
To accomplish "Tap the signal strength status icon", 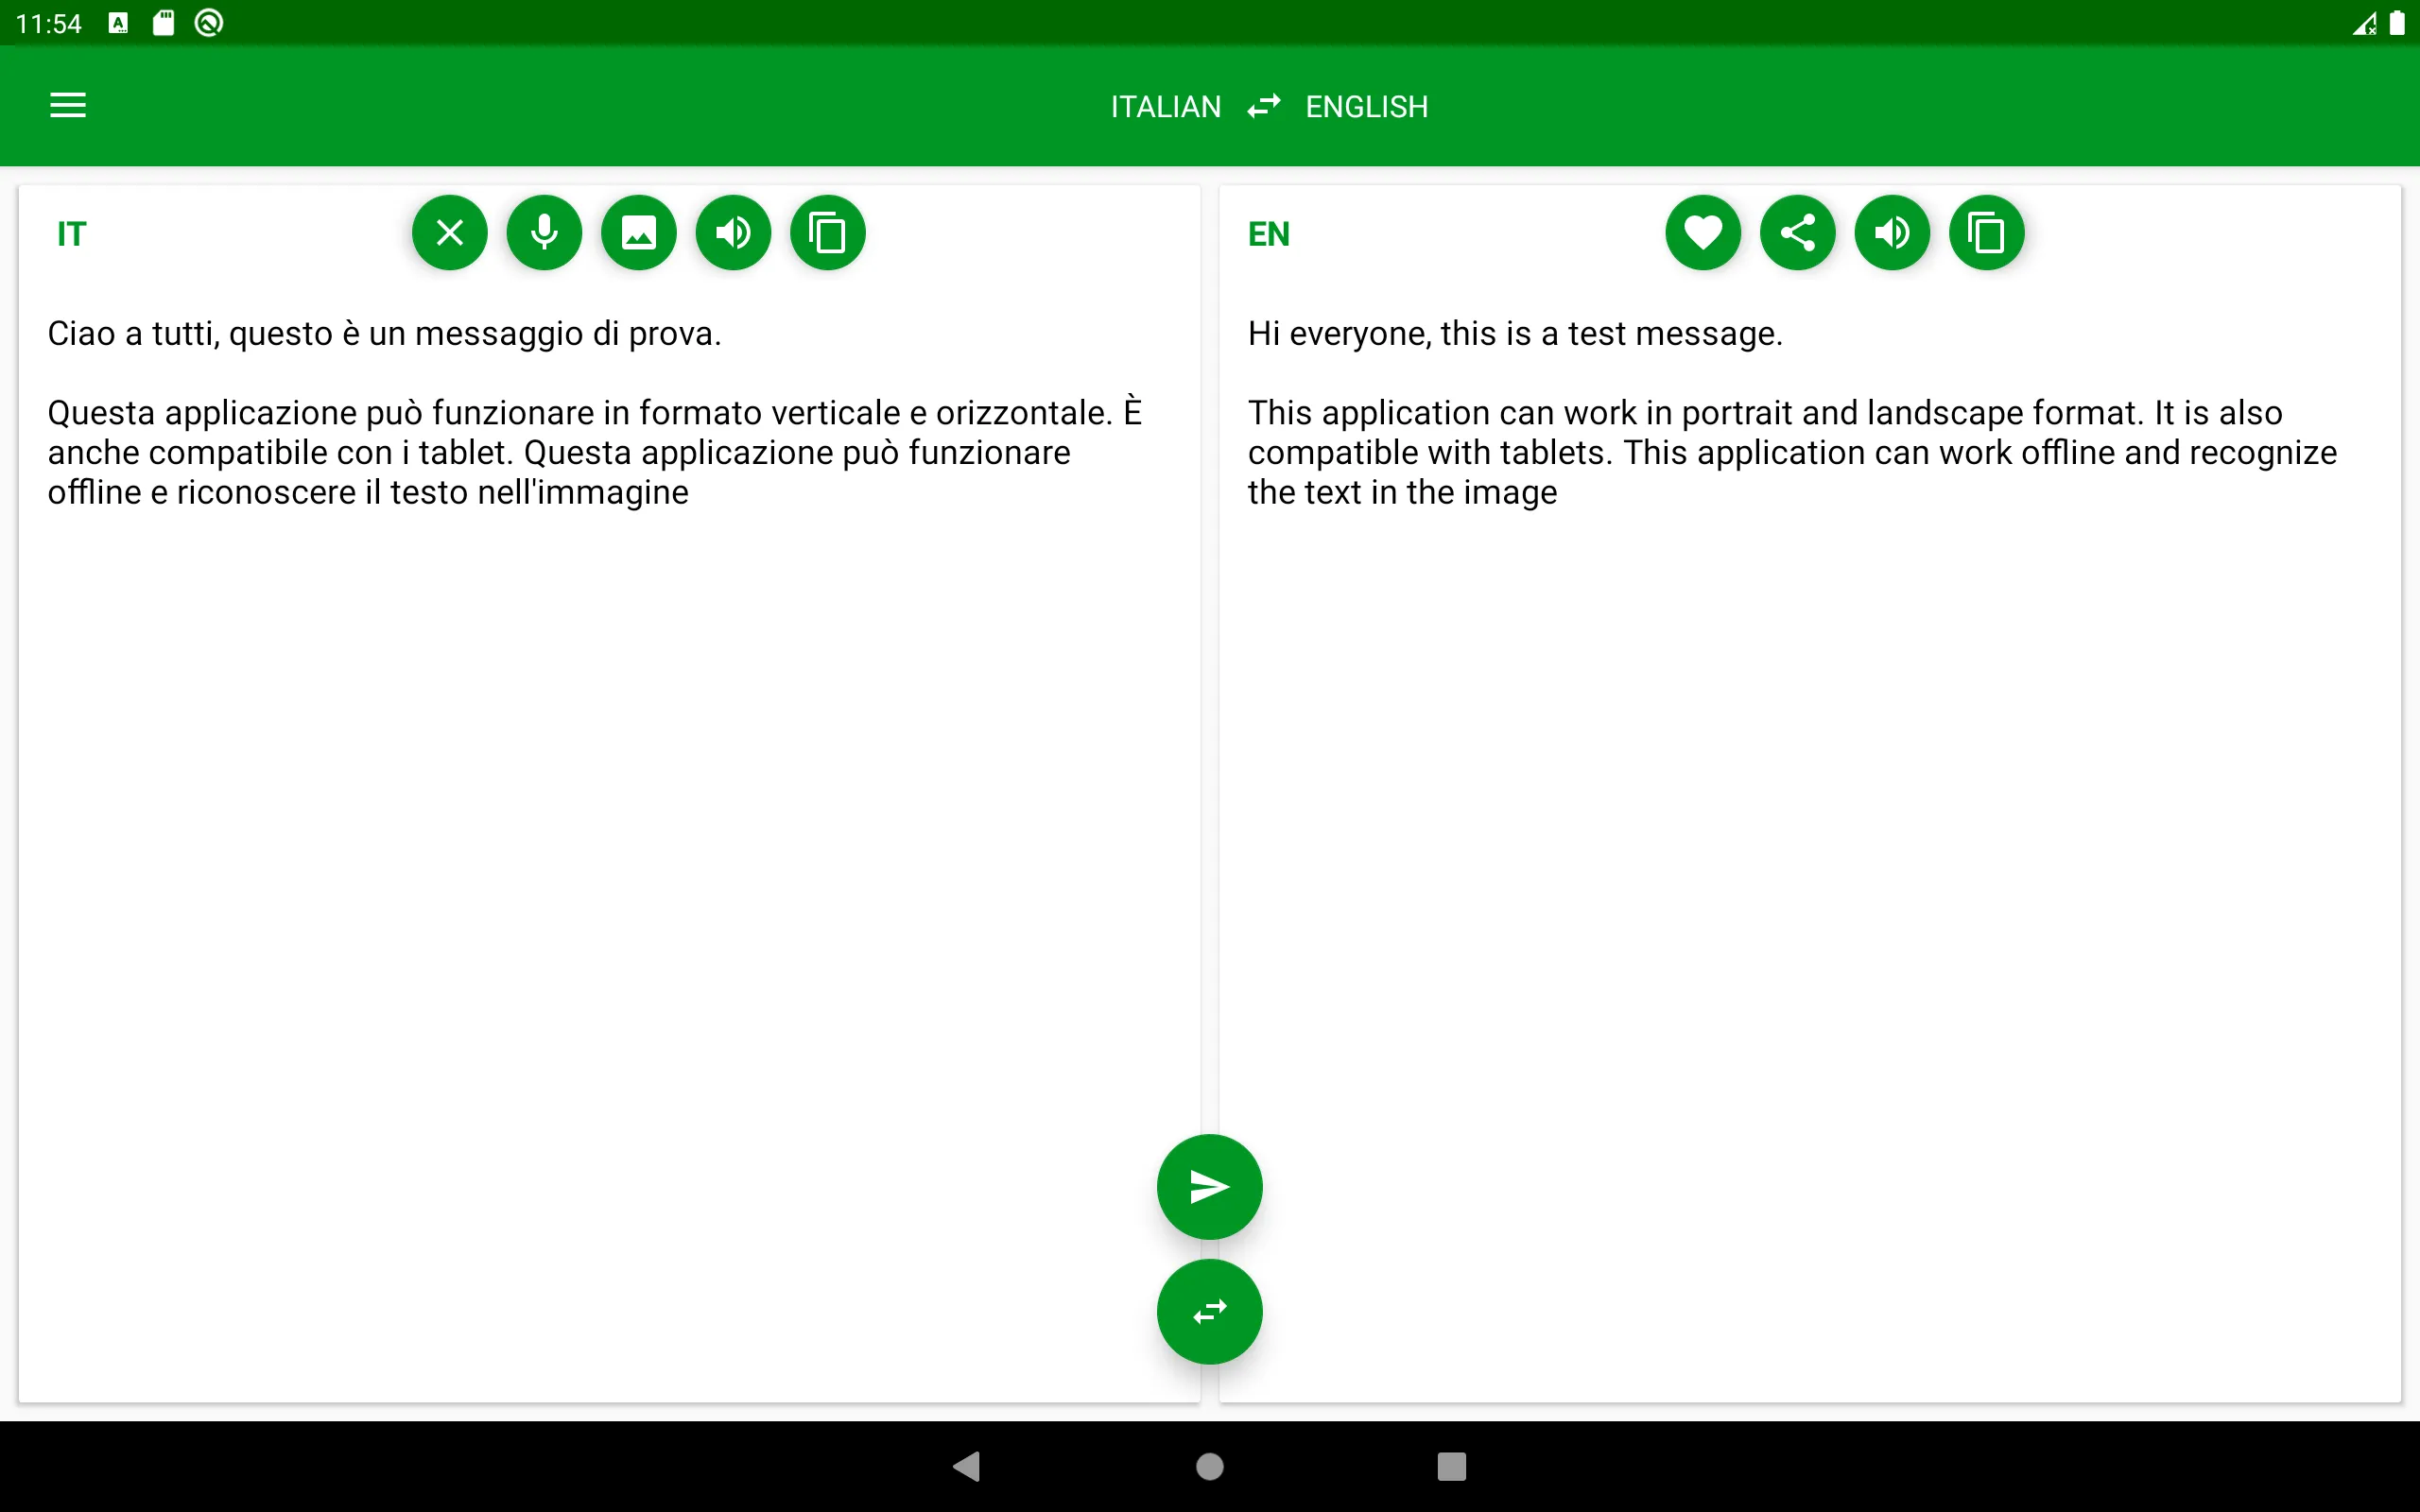I will (x=2365, y=23).
